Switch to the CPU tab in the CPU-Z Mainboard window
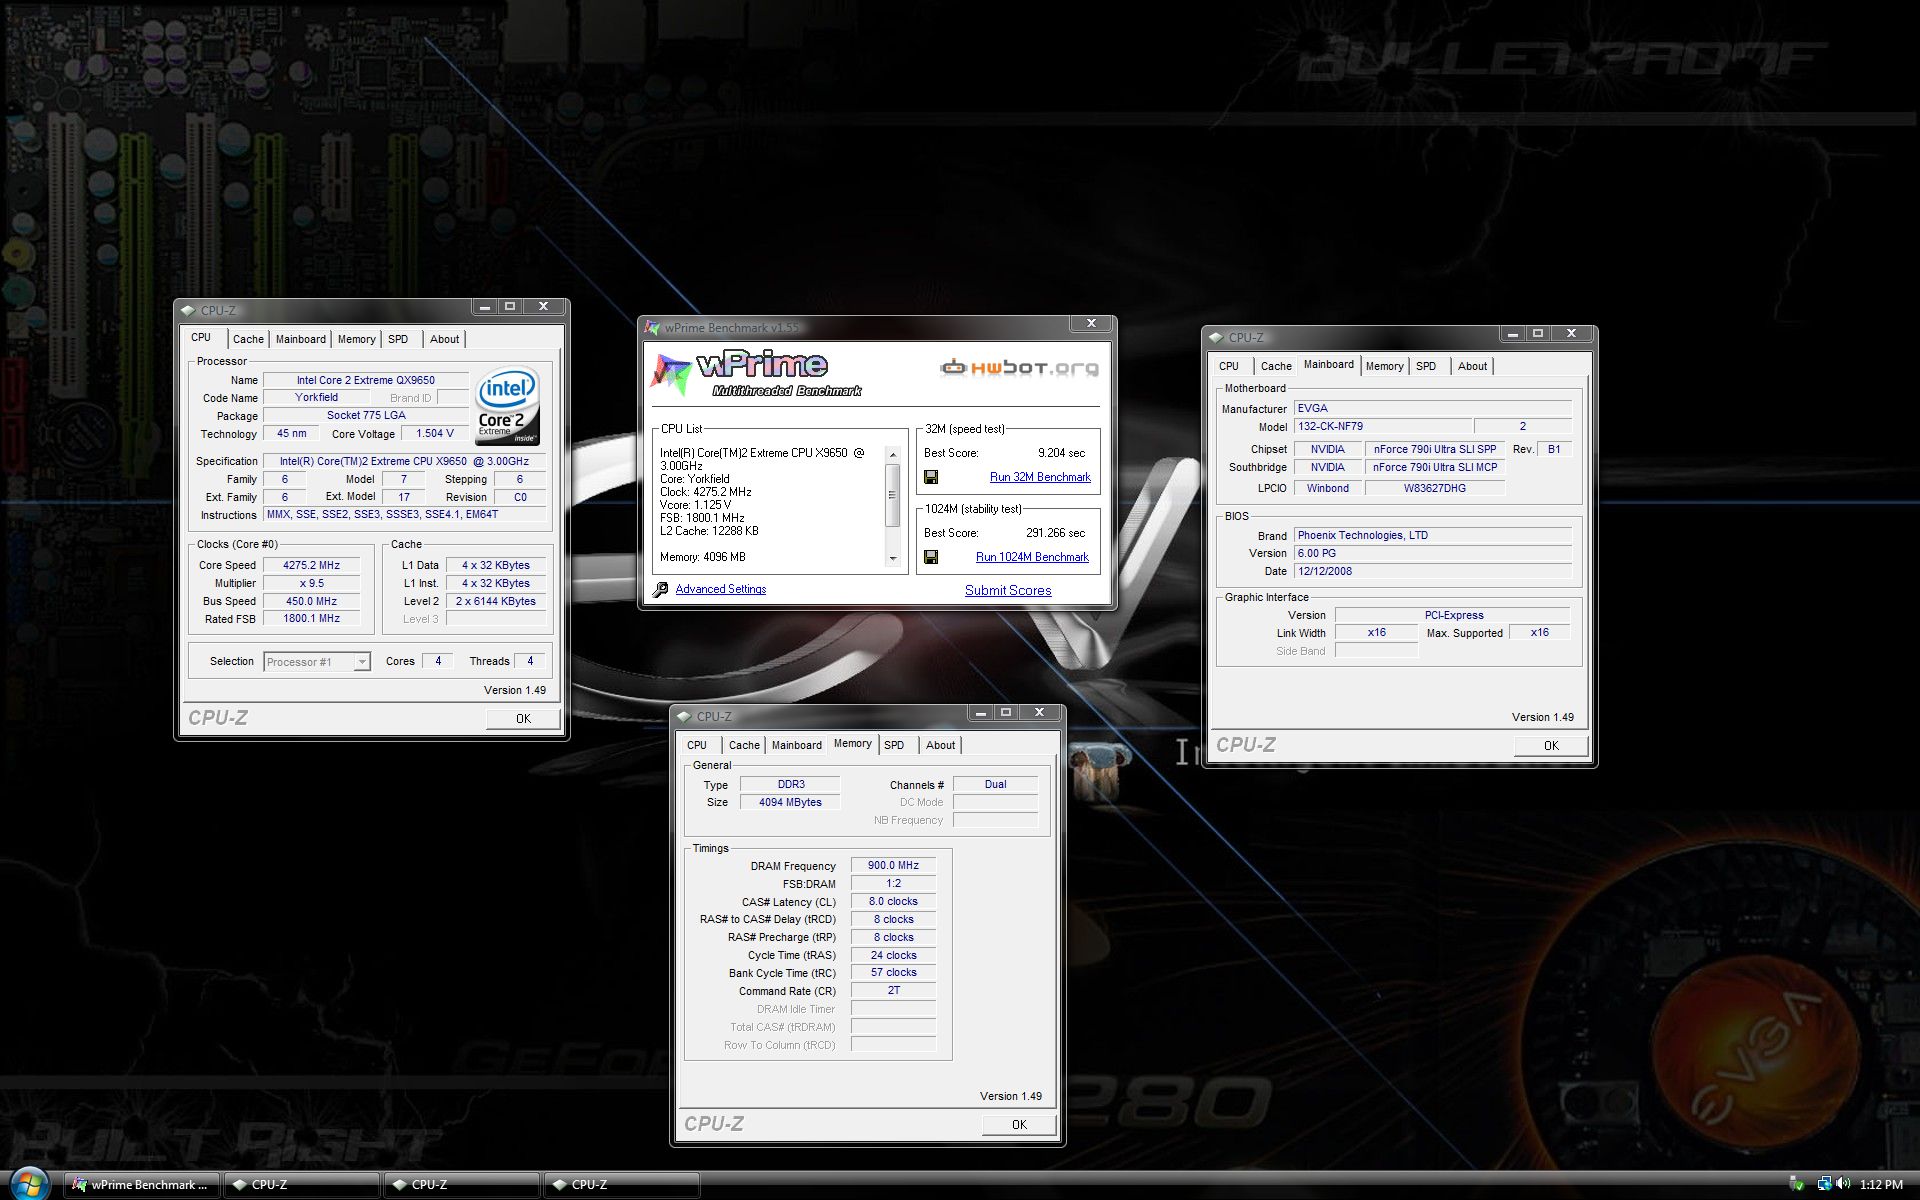Screen dimensions: 1920x1200 [x=1229, y=366]
